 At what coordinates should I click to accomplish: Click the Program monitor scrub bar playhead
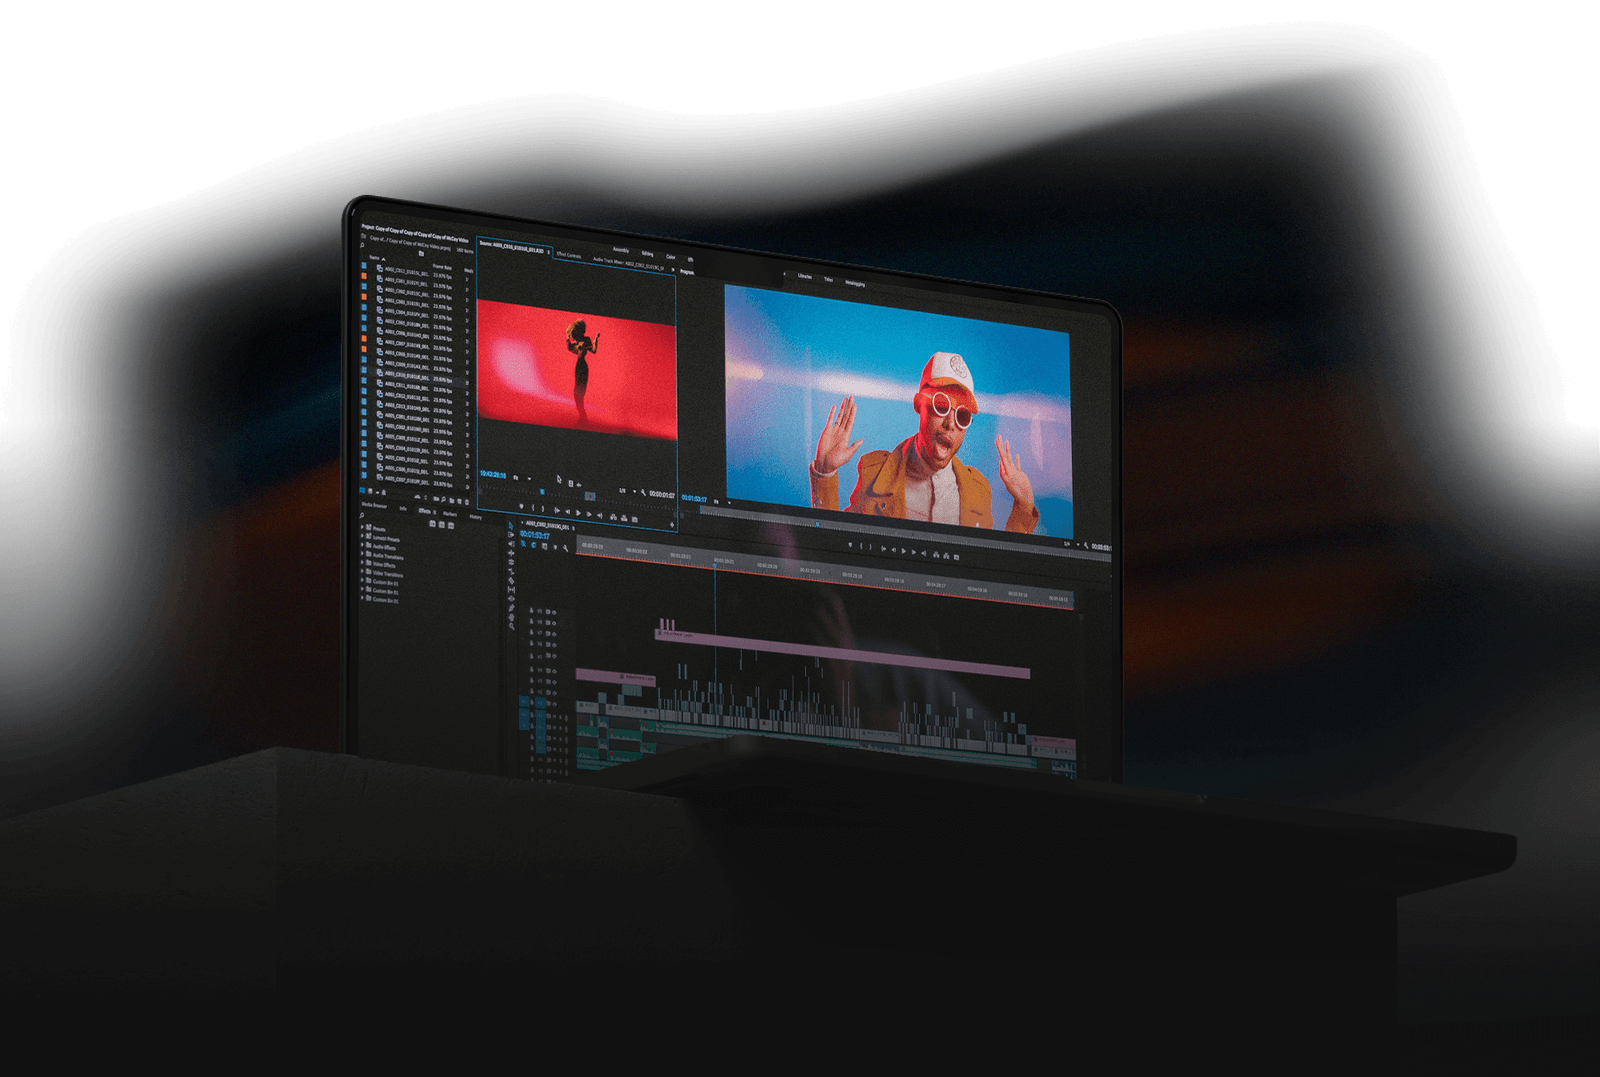coord(816,524)
